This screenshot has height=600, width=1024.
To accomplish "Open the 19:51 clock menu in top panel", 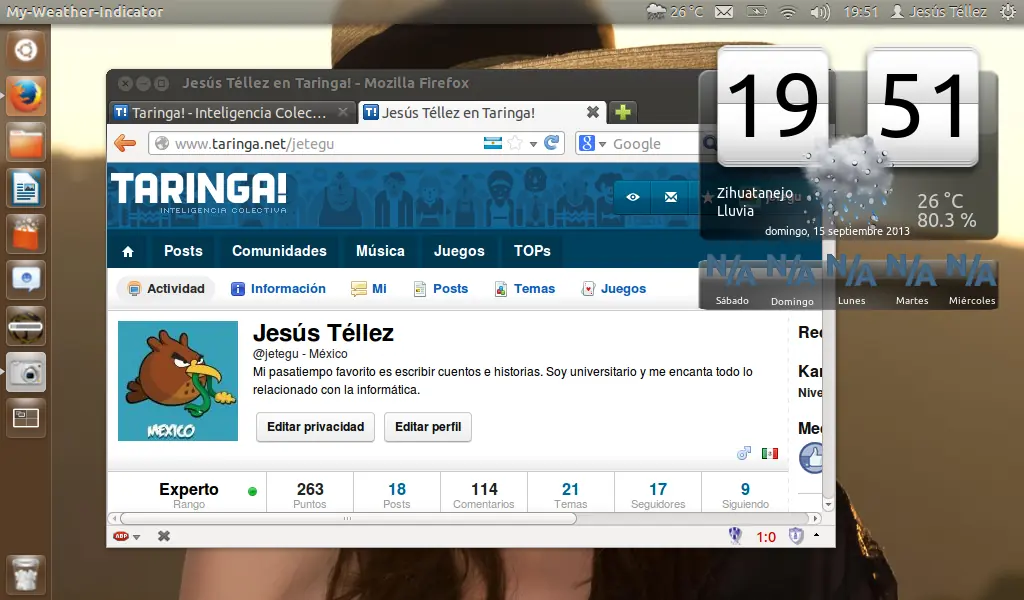I will (860, 12).
